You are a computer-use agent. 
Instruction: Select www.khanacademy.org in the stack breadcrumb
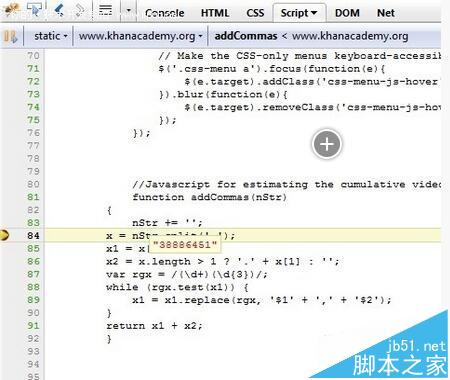click(350, 36)
